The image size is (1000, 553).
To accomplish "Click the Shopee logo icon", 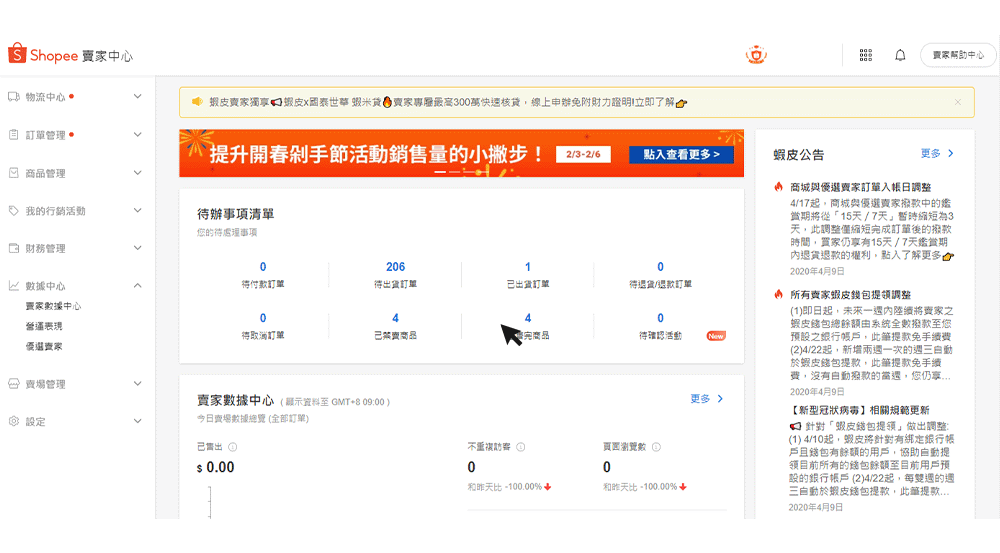I will click(17, 54).
